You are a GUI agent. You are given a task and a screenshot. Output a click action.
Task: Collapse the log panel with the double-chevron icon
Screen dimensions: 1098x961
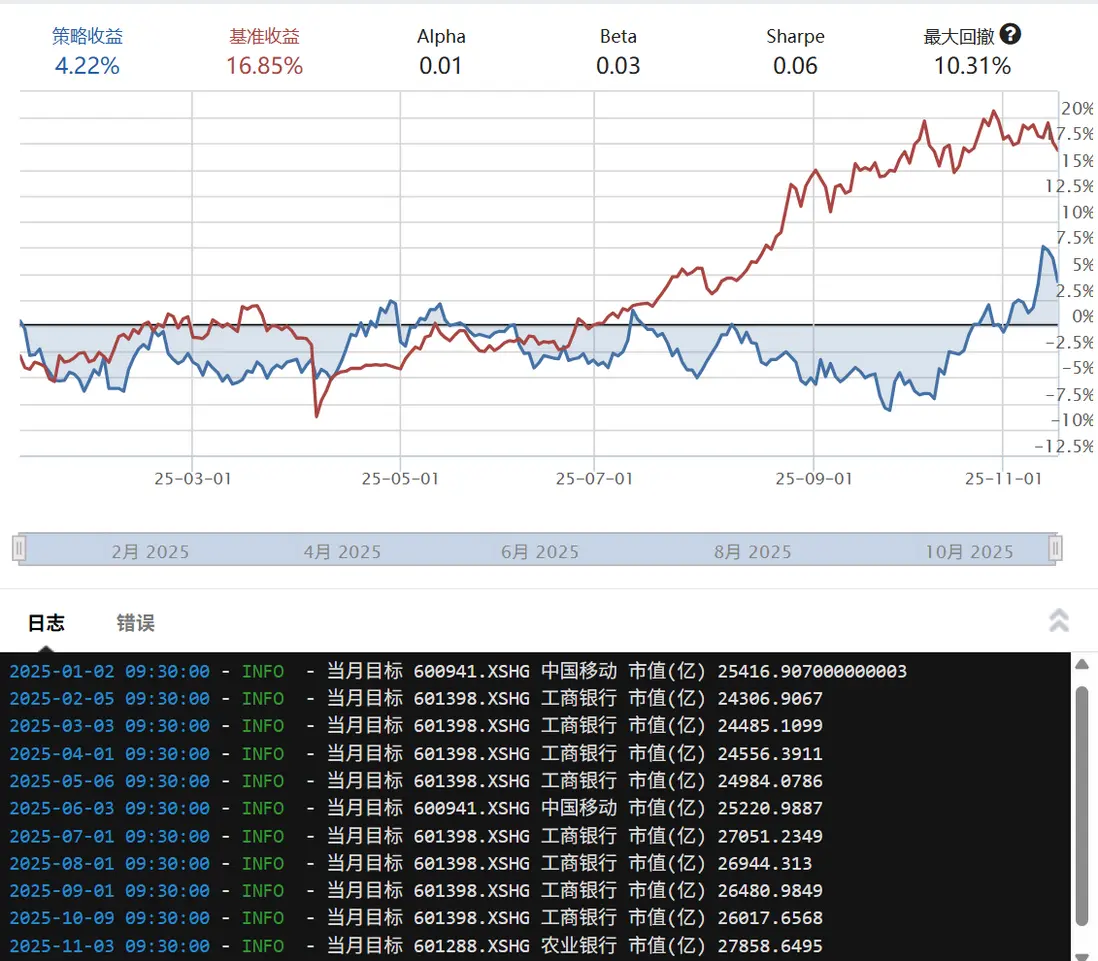1059,620
